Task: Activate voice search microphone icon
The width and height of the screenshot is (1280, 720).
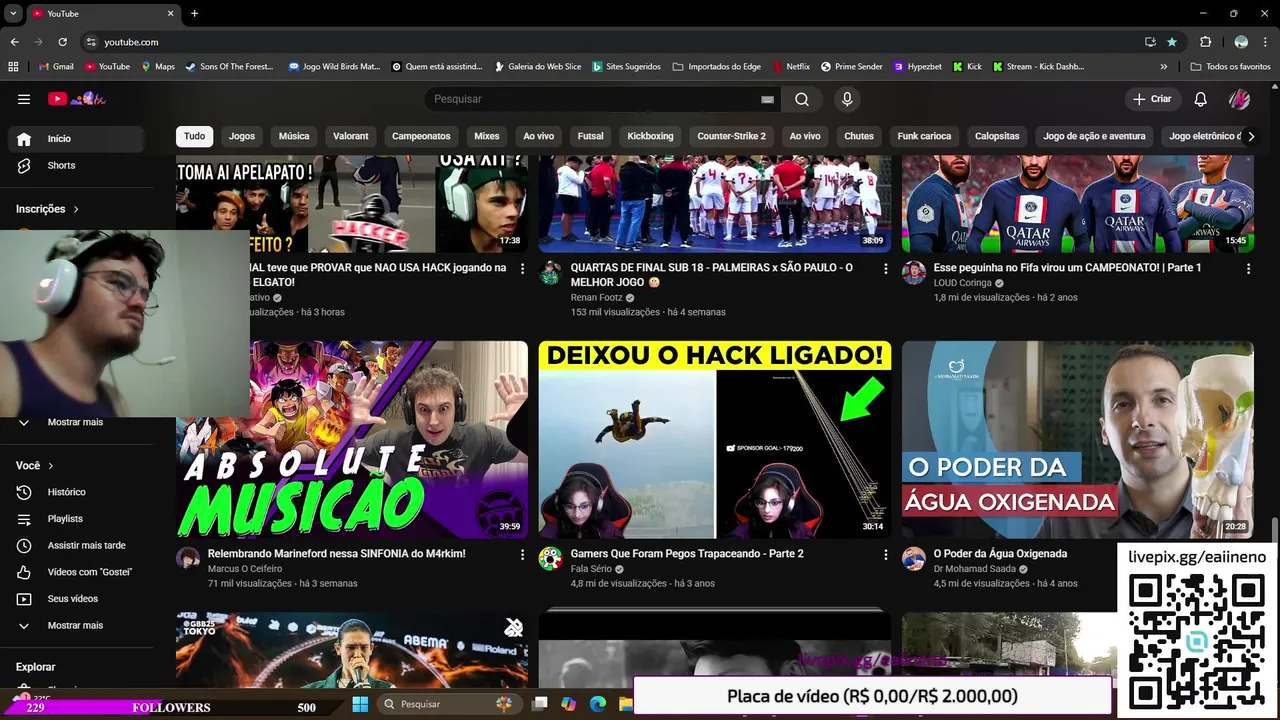Action: click(x=847, y=99)
